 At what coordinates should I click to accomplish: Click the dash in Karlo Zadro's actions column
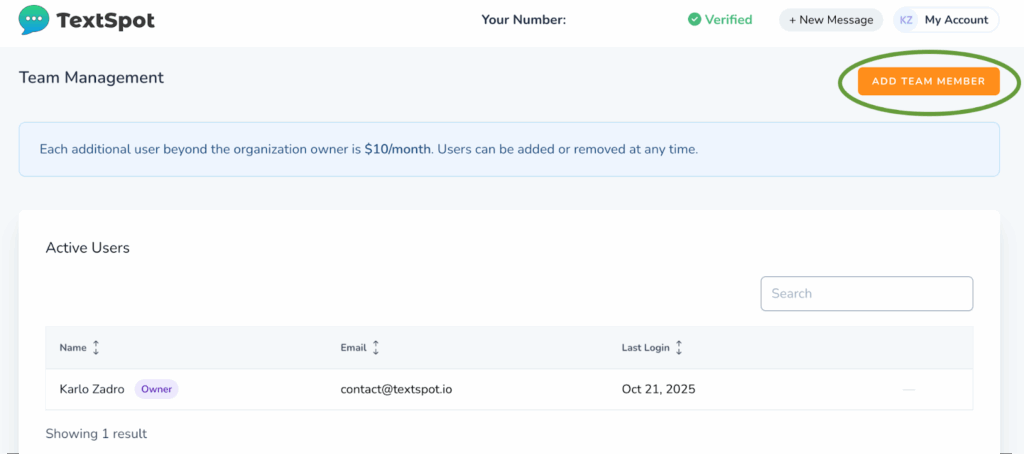(x=908, y=389)
